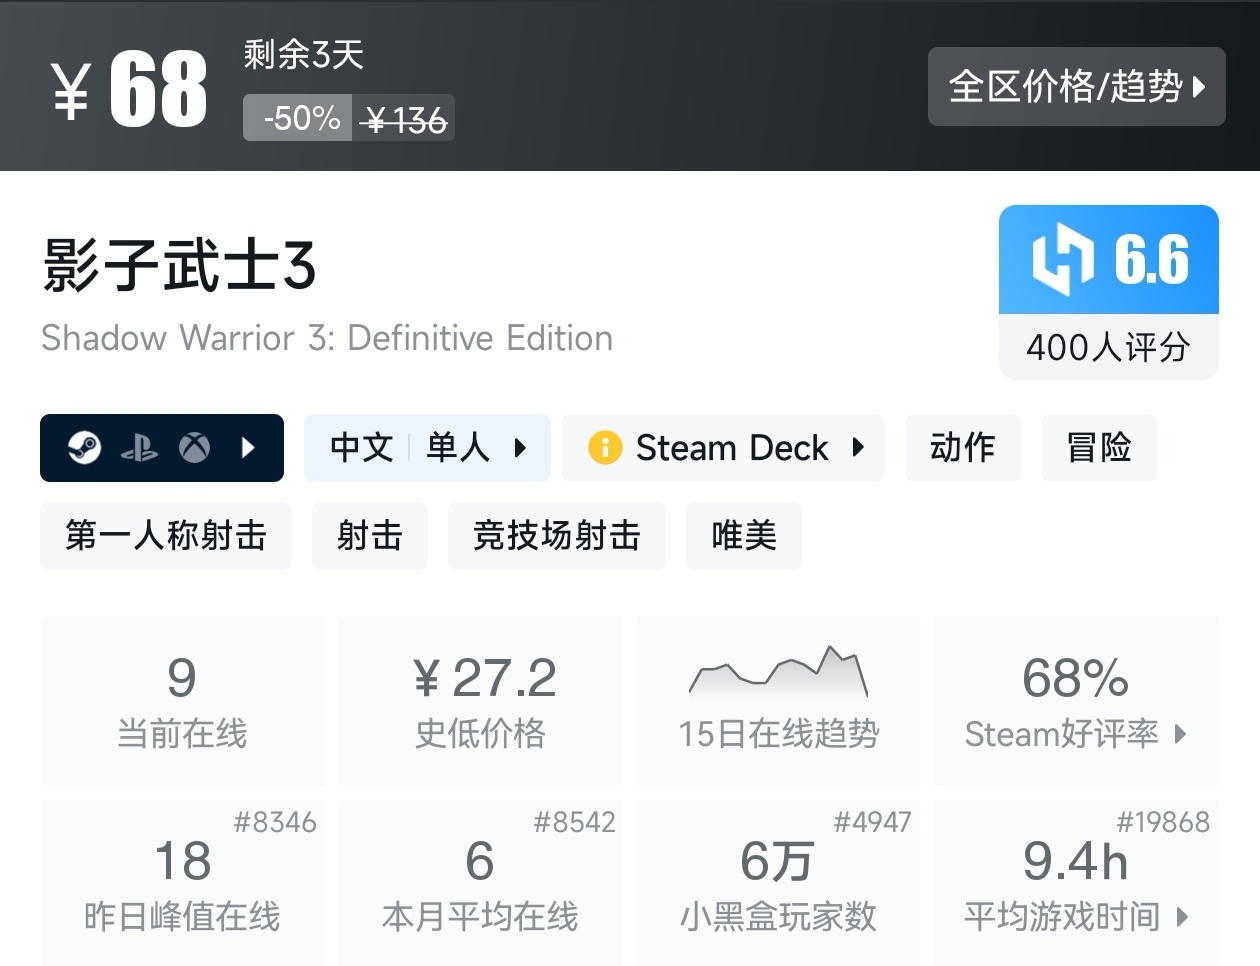Expand the Steam Deck compatibility arrow
1260x966 pixels.
pos(857,447)
